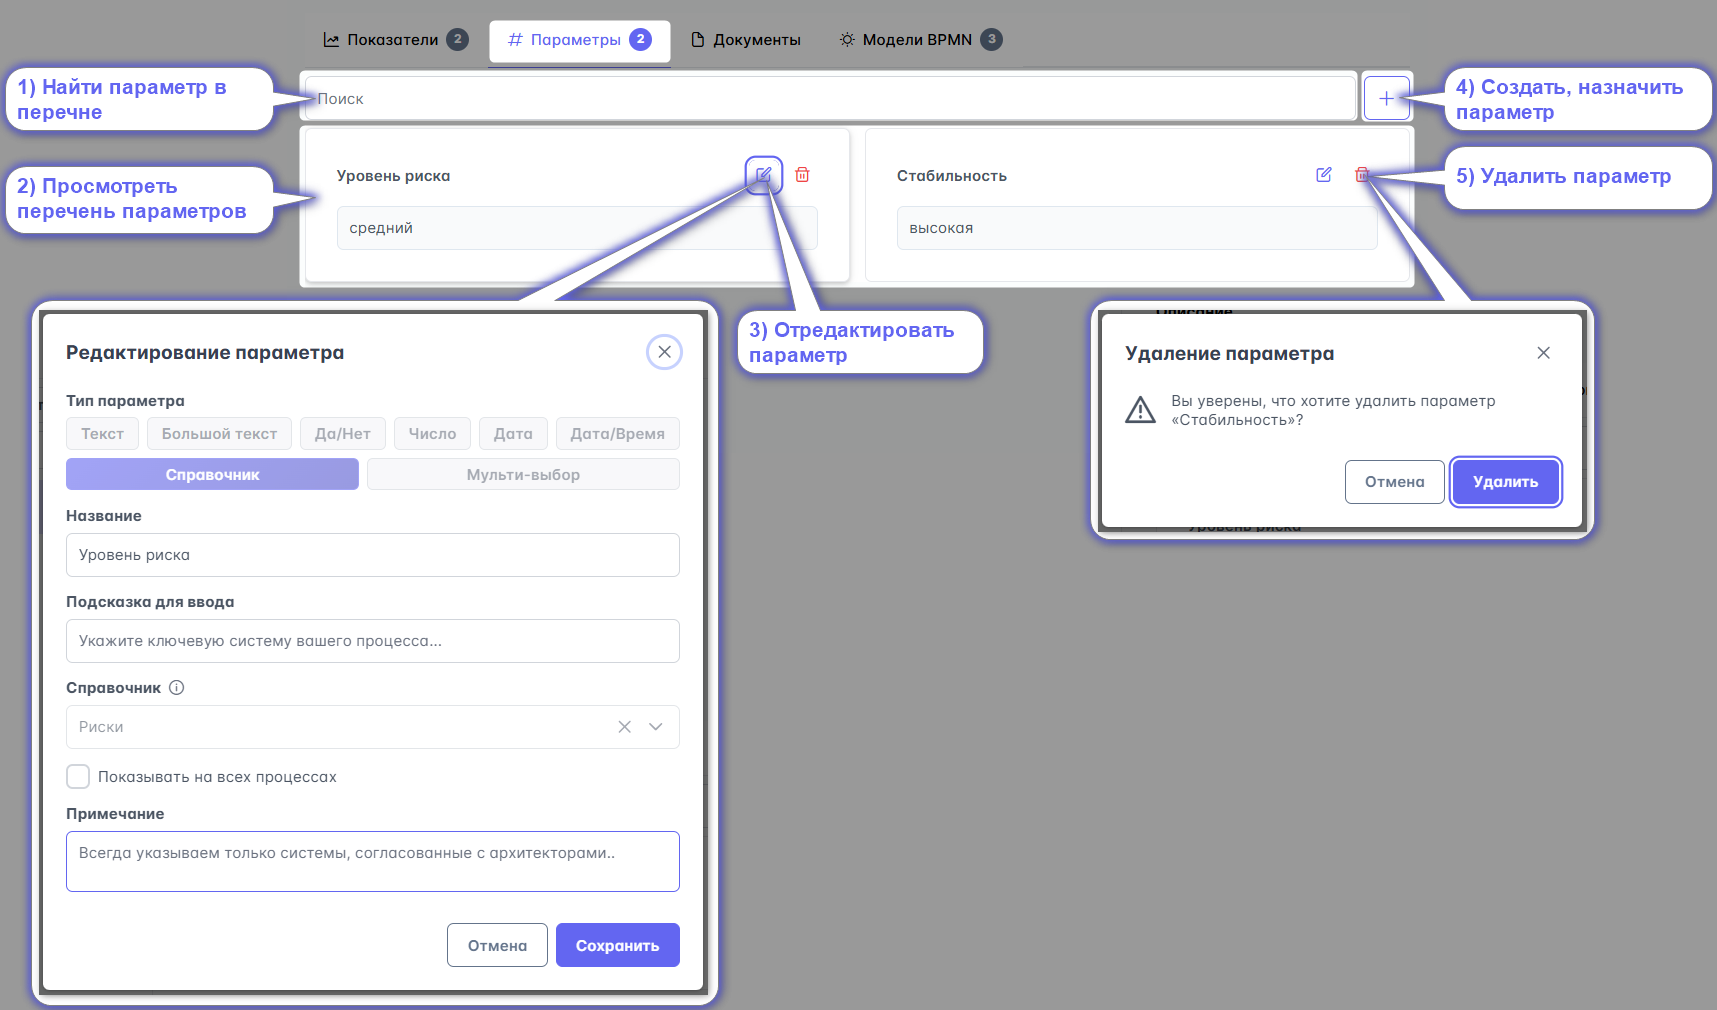Click the edit icon for Стабильность
This screenshot has height=1010, width=1717.
(1323, 175)
